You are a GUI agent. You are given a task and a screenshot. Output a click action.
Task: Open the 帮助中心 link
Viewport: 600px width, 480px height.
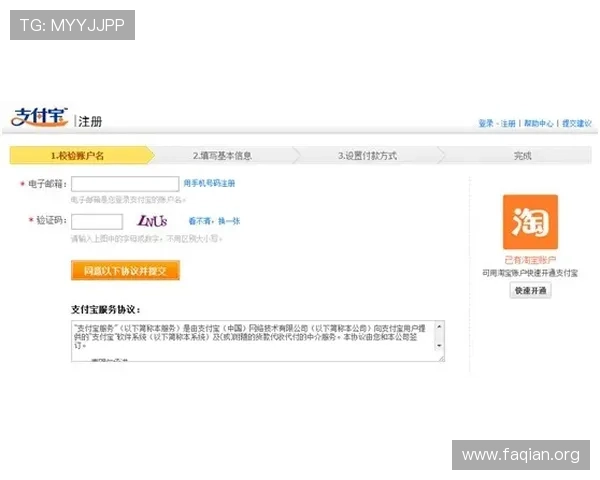pyautogui.click(x=538, y=123)
